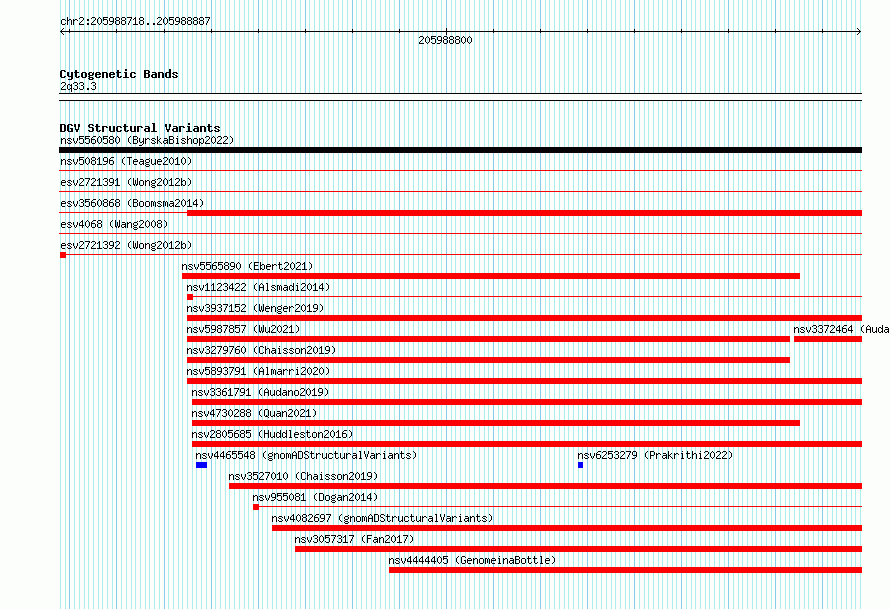Select the nsv3937152 red bar
890x609 pixels.
point(524,318)
